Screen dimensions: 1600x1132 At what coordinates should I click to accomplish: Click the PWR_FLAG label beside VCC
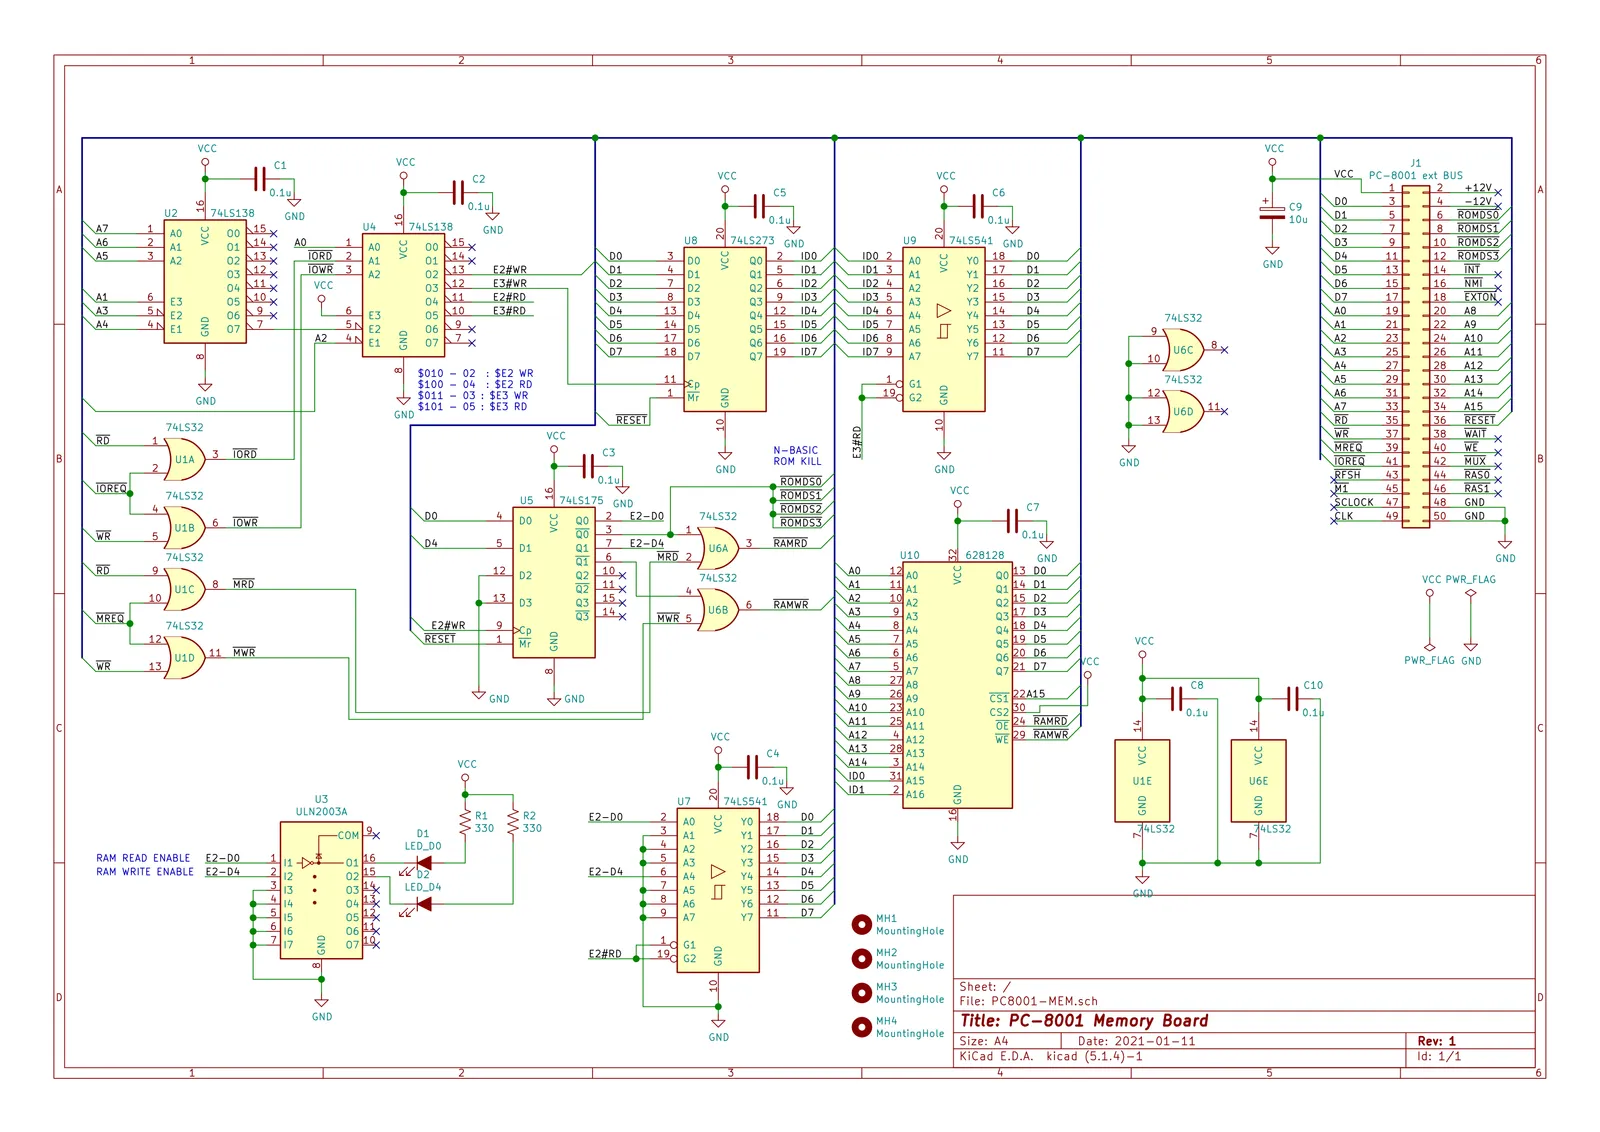point(1470,580)
